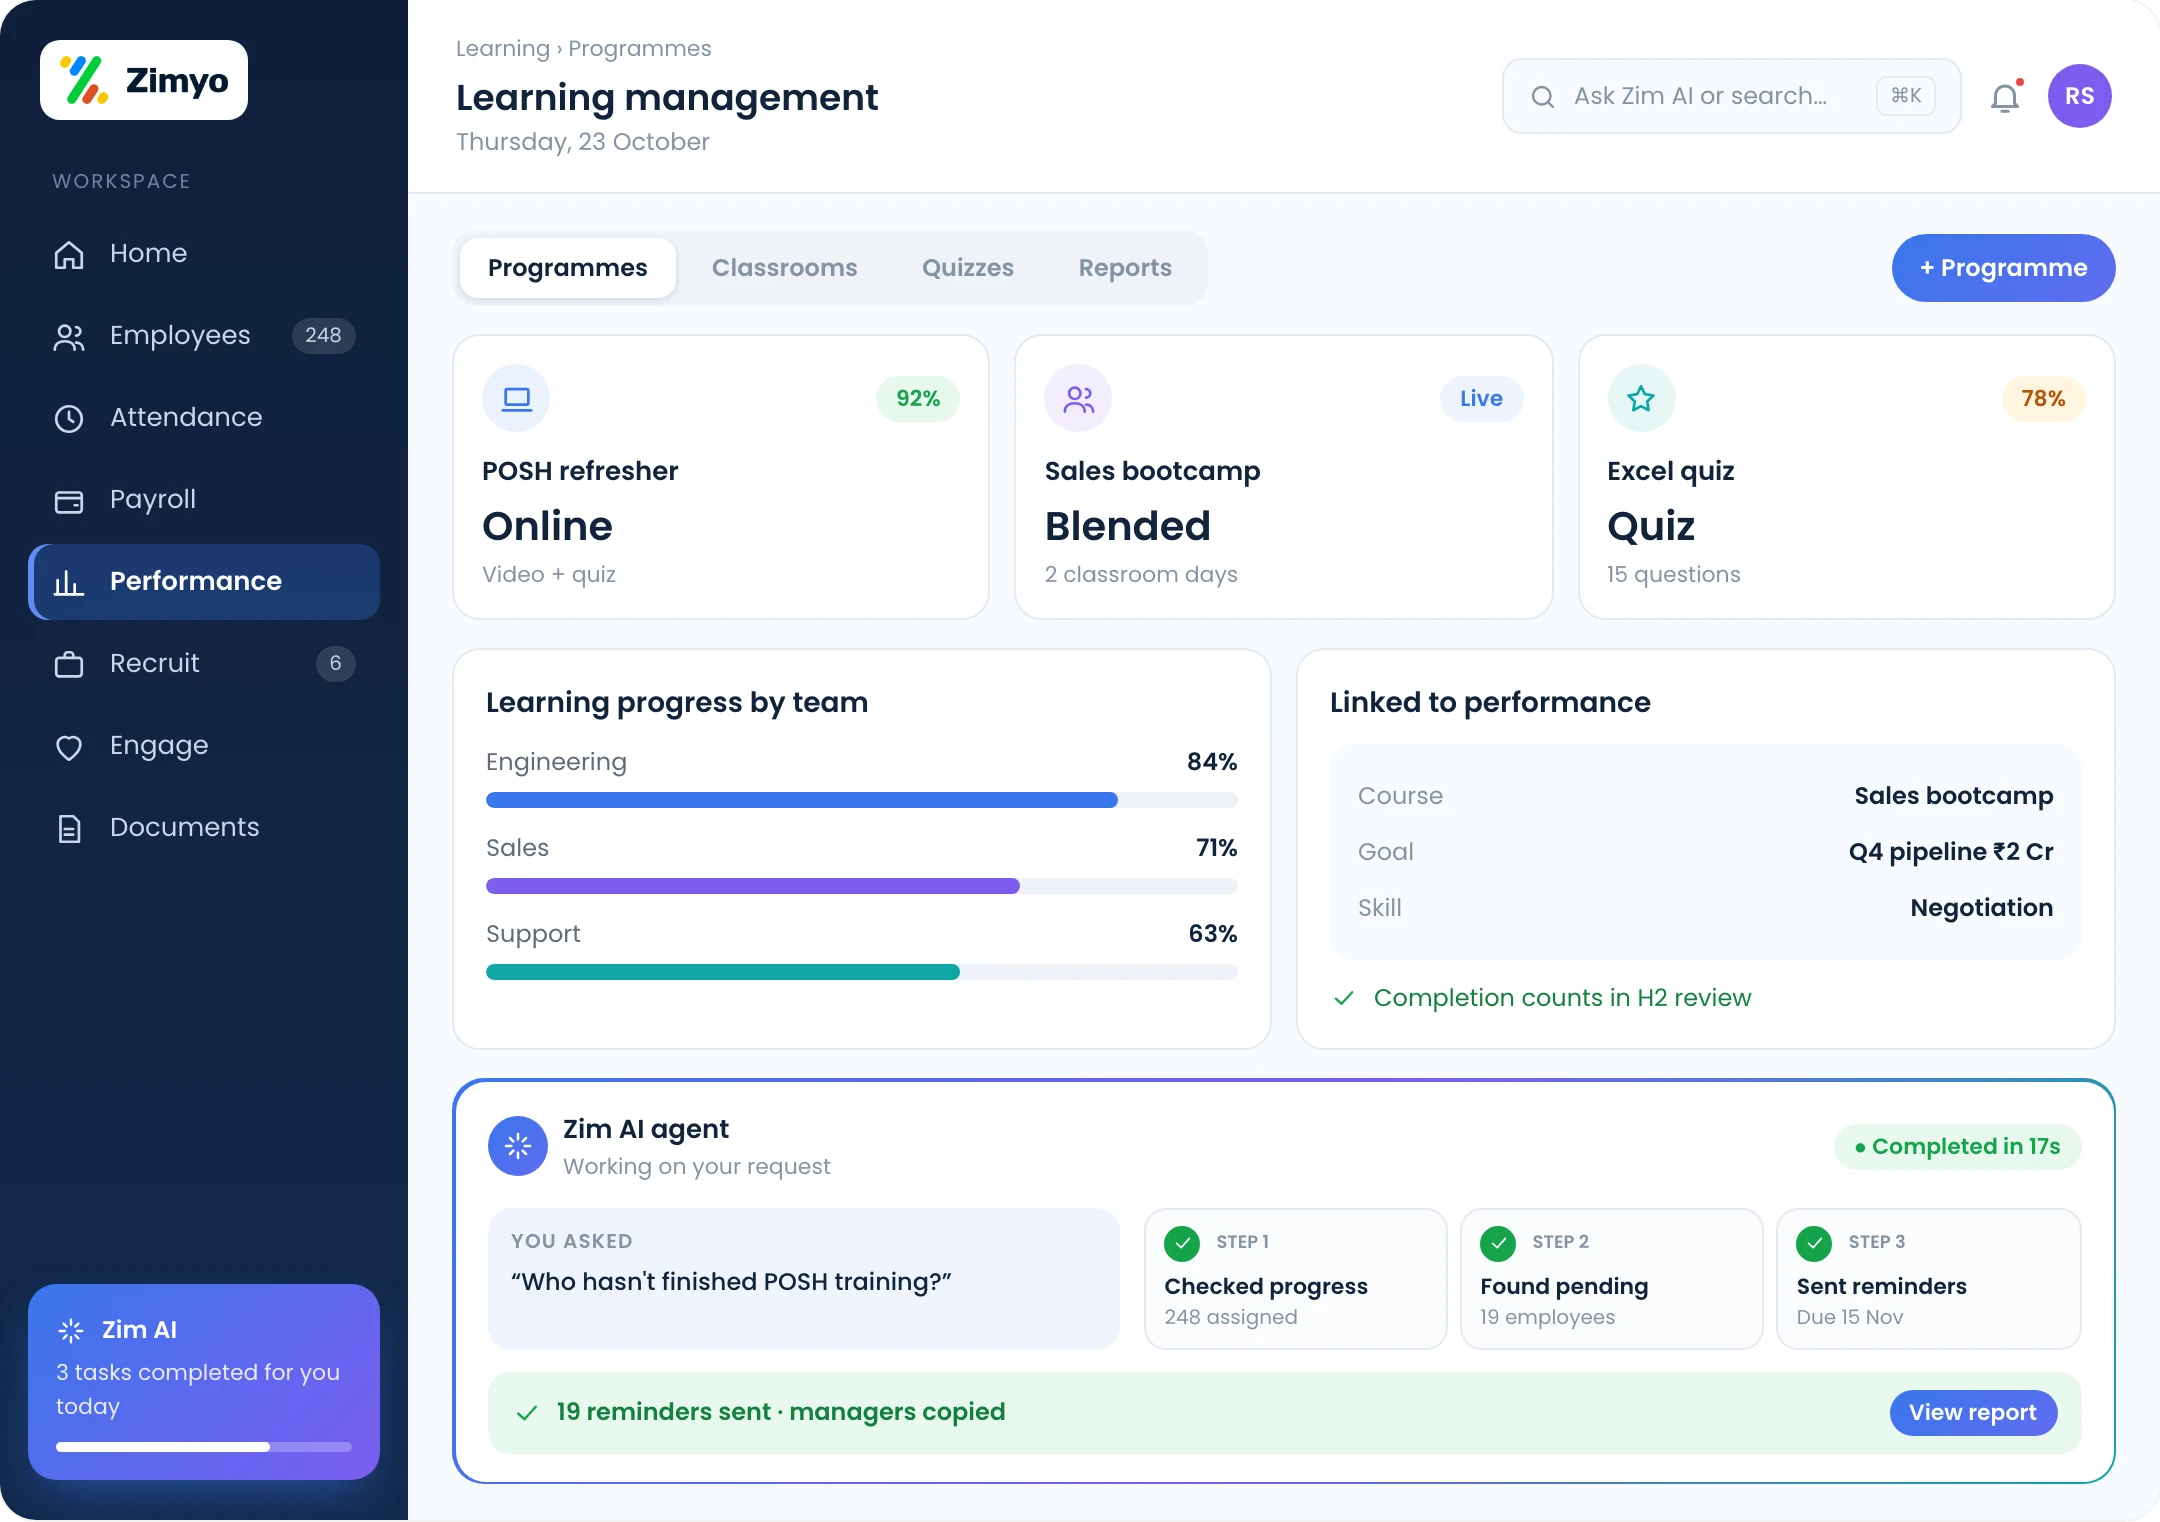Click the Live badge on Sales bootcamp

[1481, 398]
